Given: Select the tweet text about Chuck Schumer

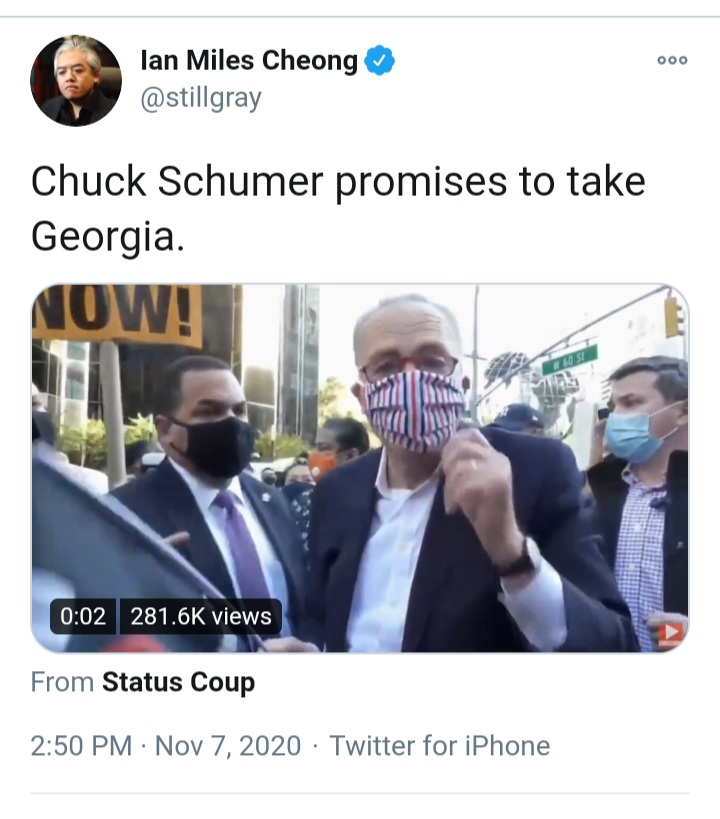Looking at the screenshot, I should pyautogui.click(x=338, y=208).
